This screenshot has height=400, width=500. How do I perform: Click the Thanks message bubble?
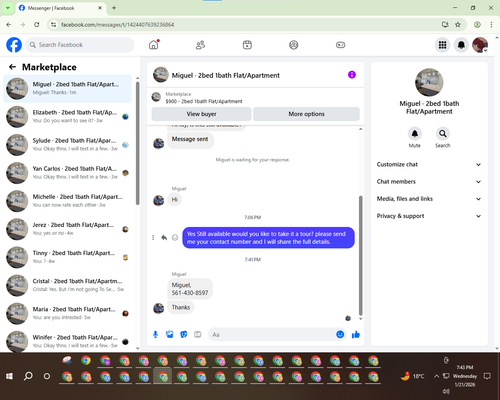tap(181, 307)
